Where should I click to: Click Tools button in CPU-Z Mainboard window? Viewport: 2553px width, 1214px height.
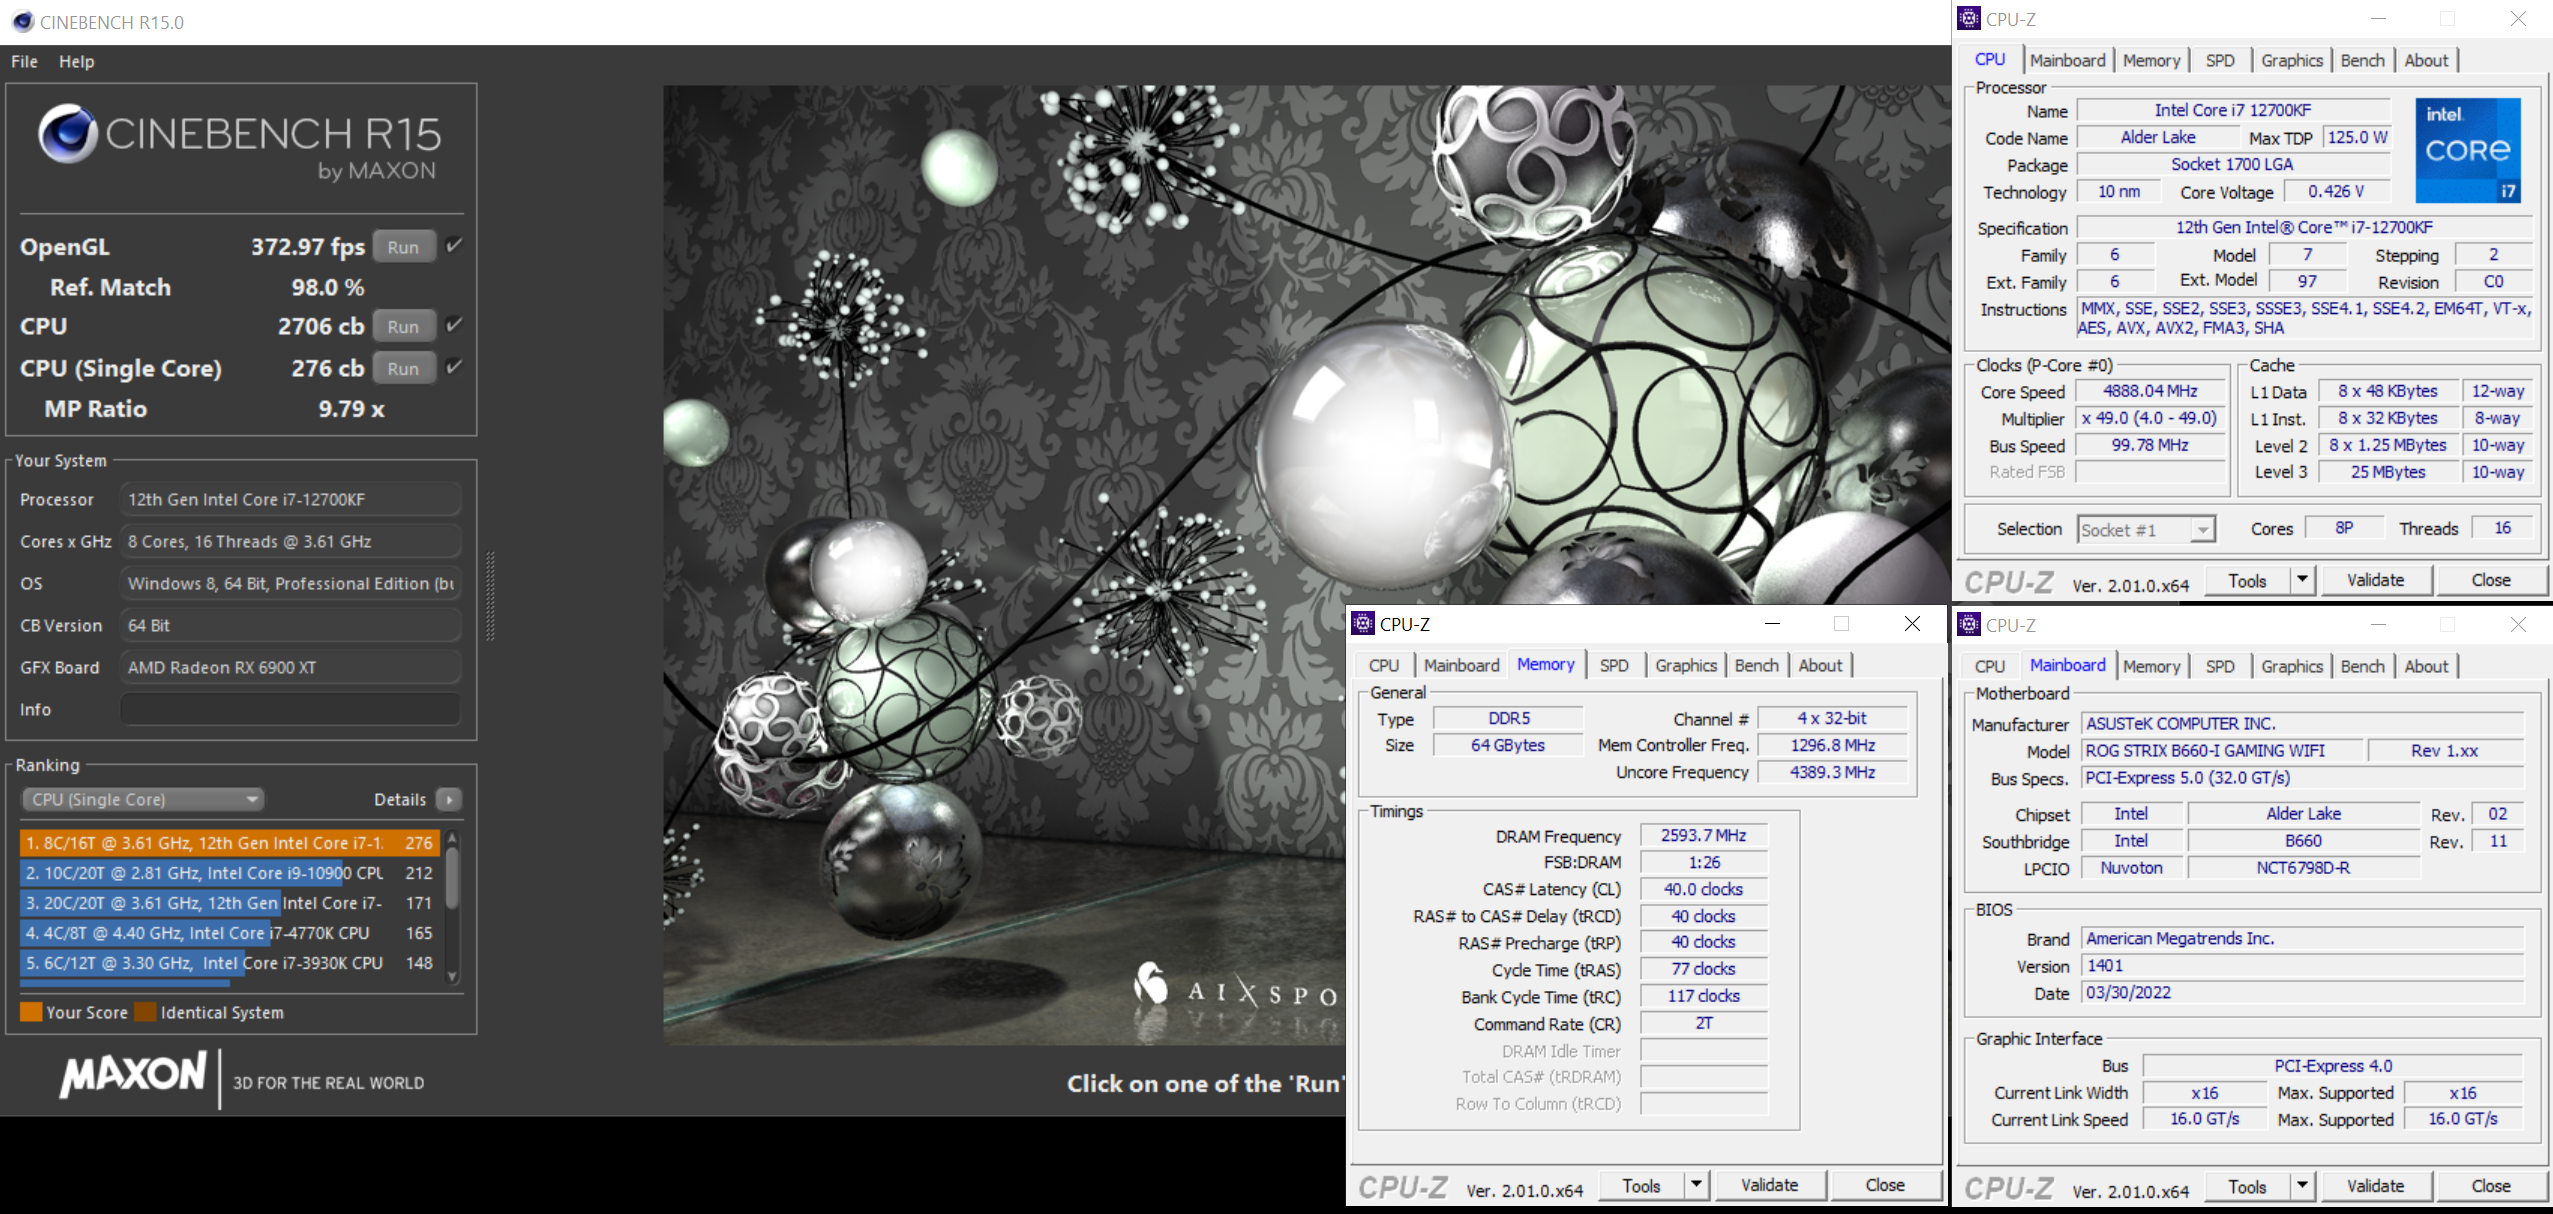(x=2247, y=1186)
